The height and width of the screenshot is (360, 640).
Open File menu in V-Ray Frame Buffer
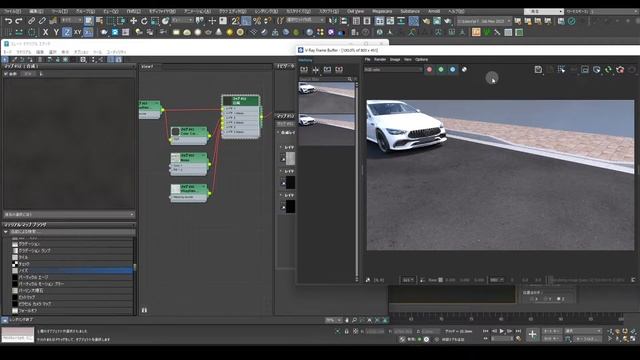coord(367,60)
